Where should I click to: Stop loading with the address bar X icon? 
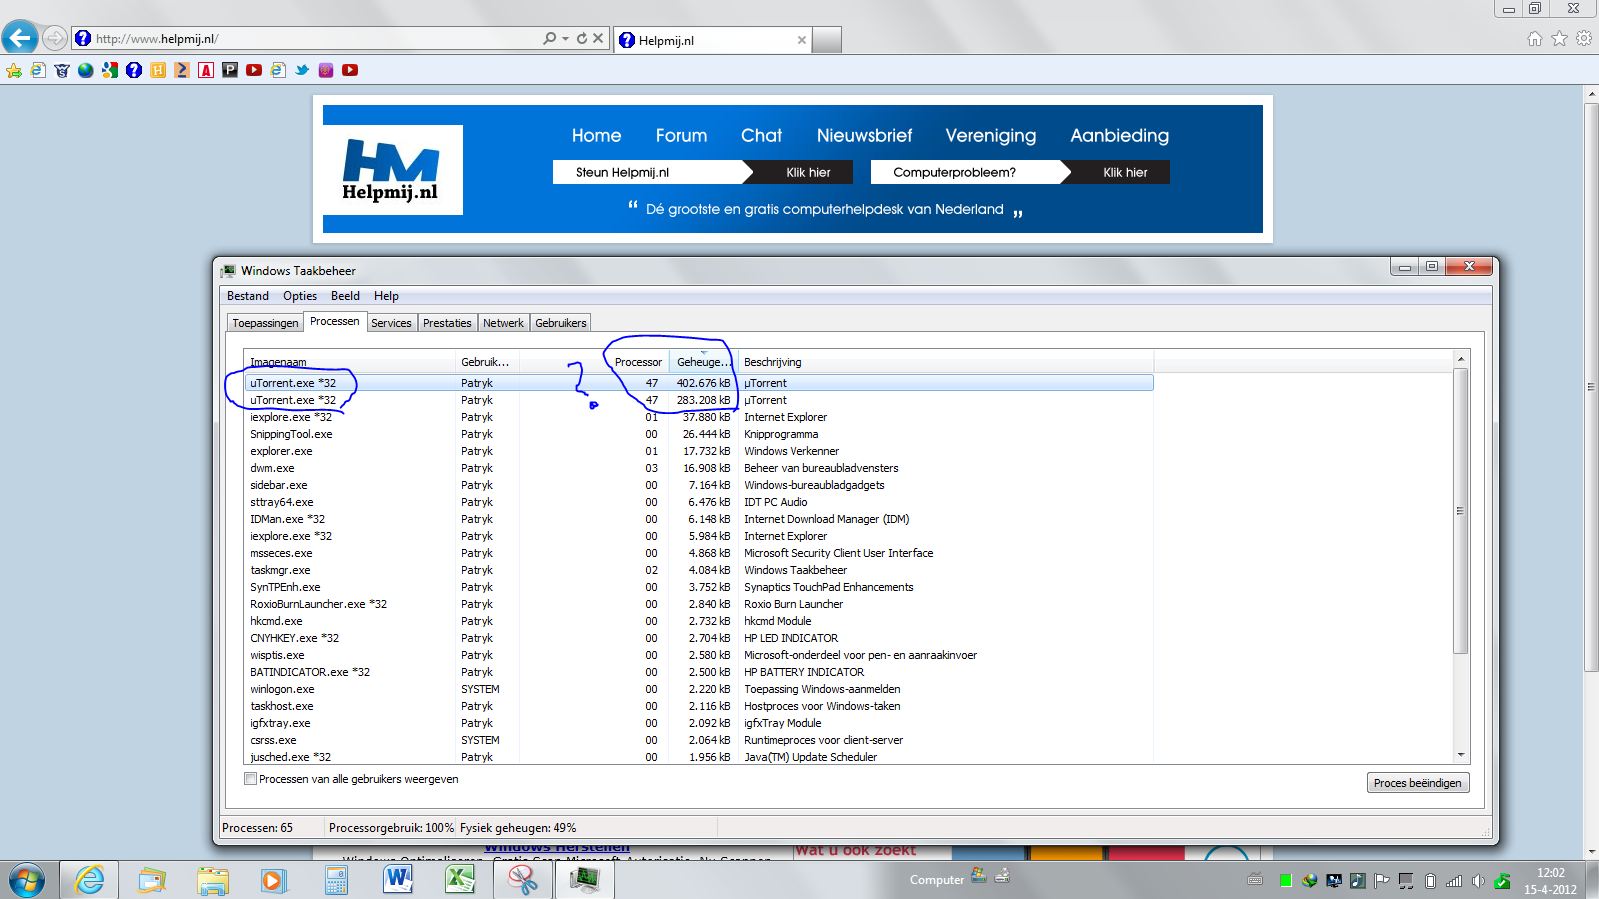point(598,39)
